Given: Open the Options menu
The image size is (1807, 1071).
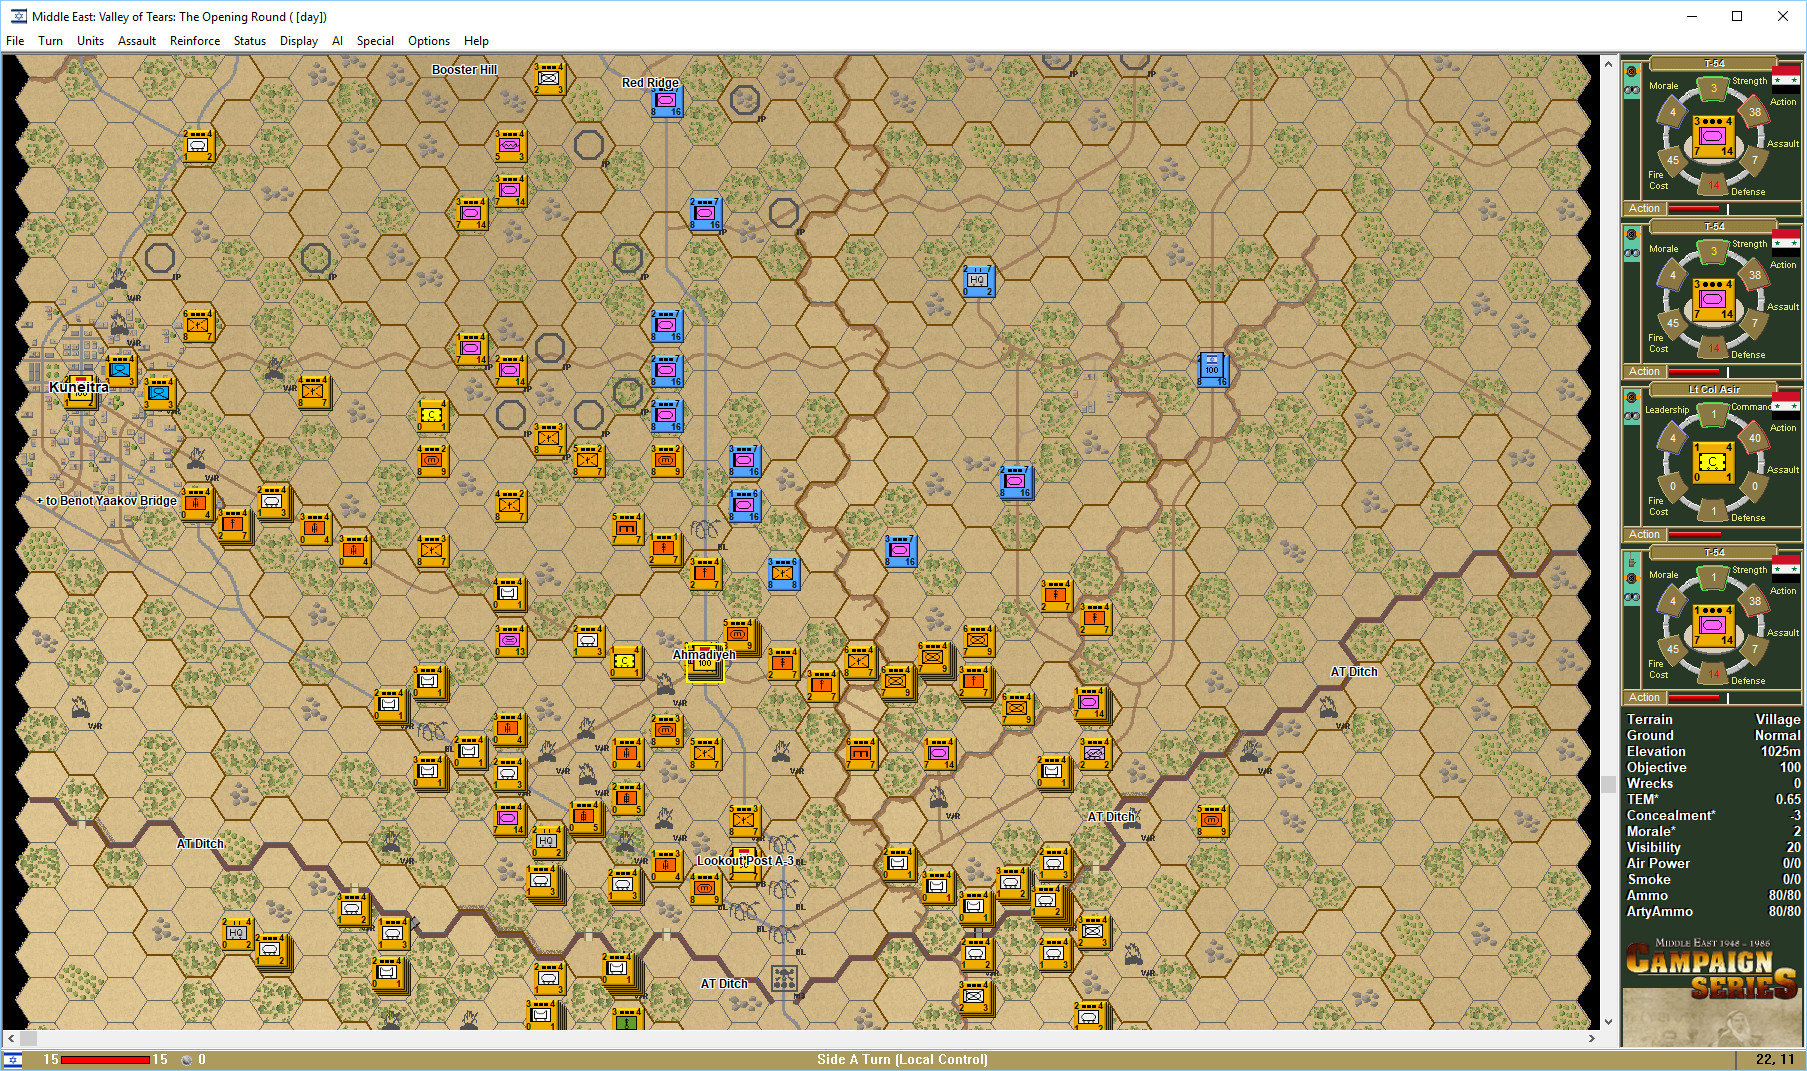Looking at the screenshot, I should click(429, 41).
